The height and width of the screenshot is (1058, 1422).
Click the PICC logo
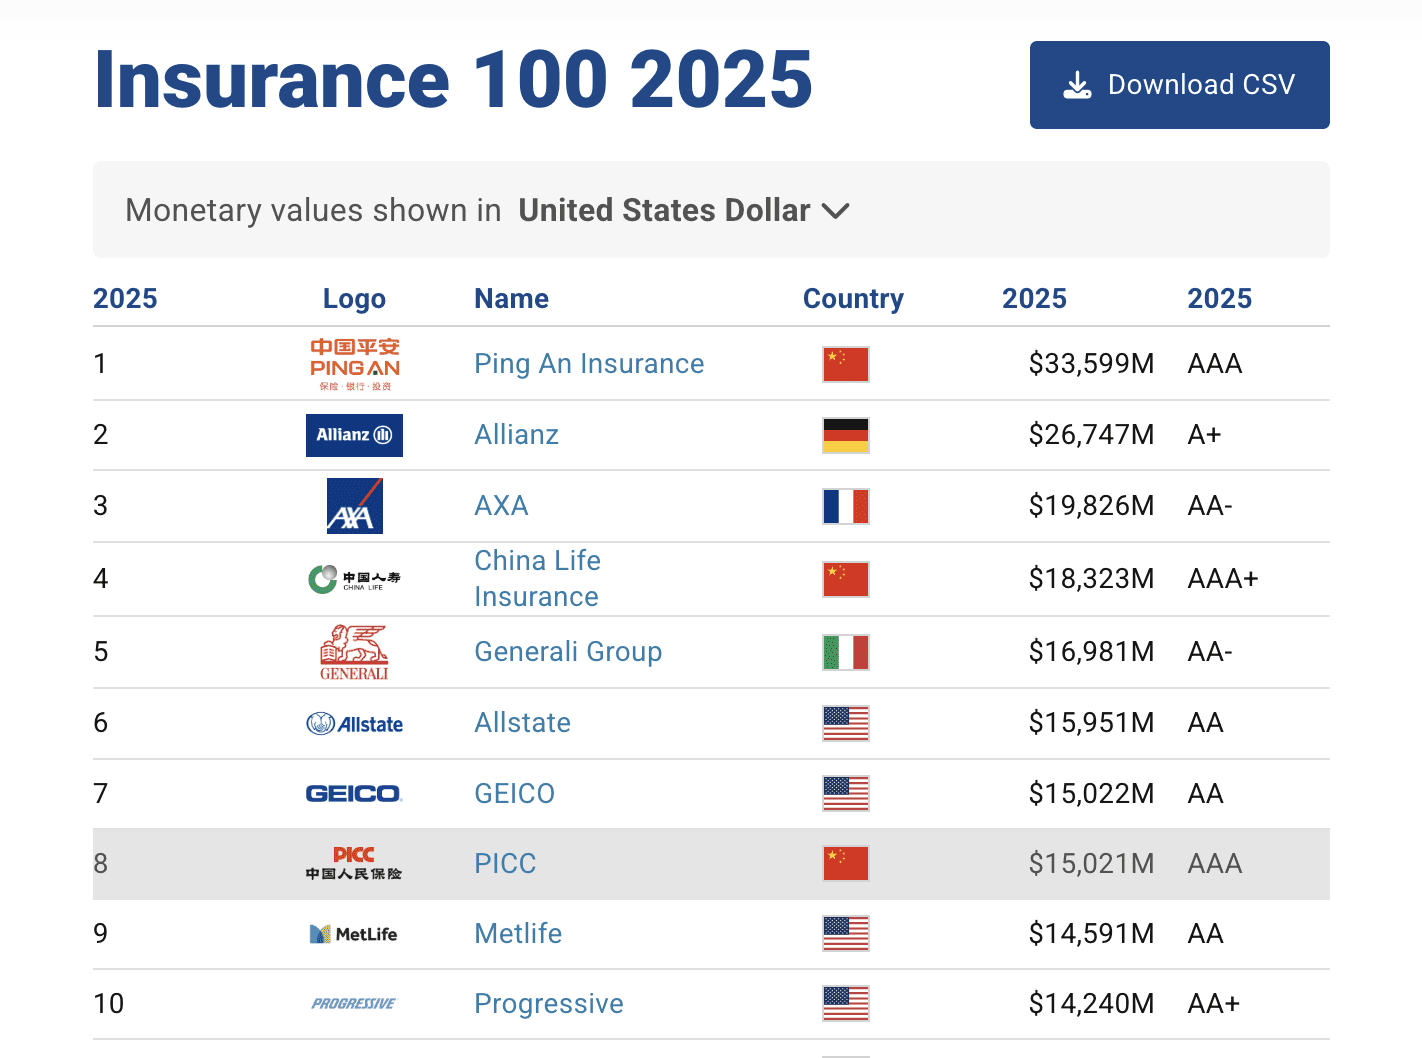(x=354, y=863)
